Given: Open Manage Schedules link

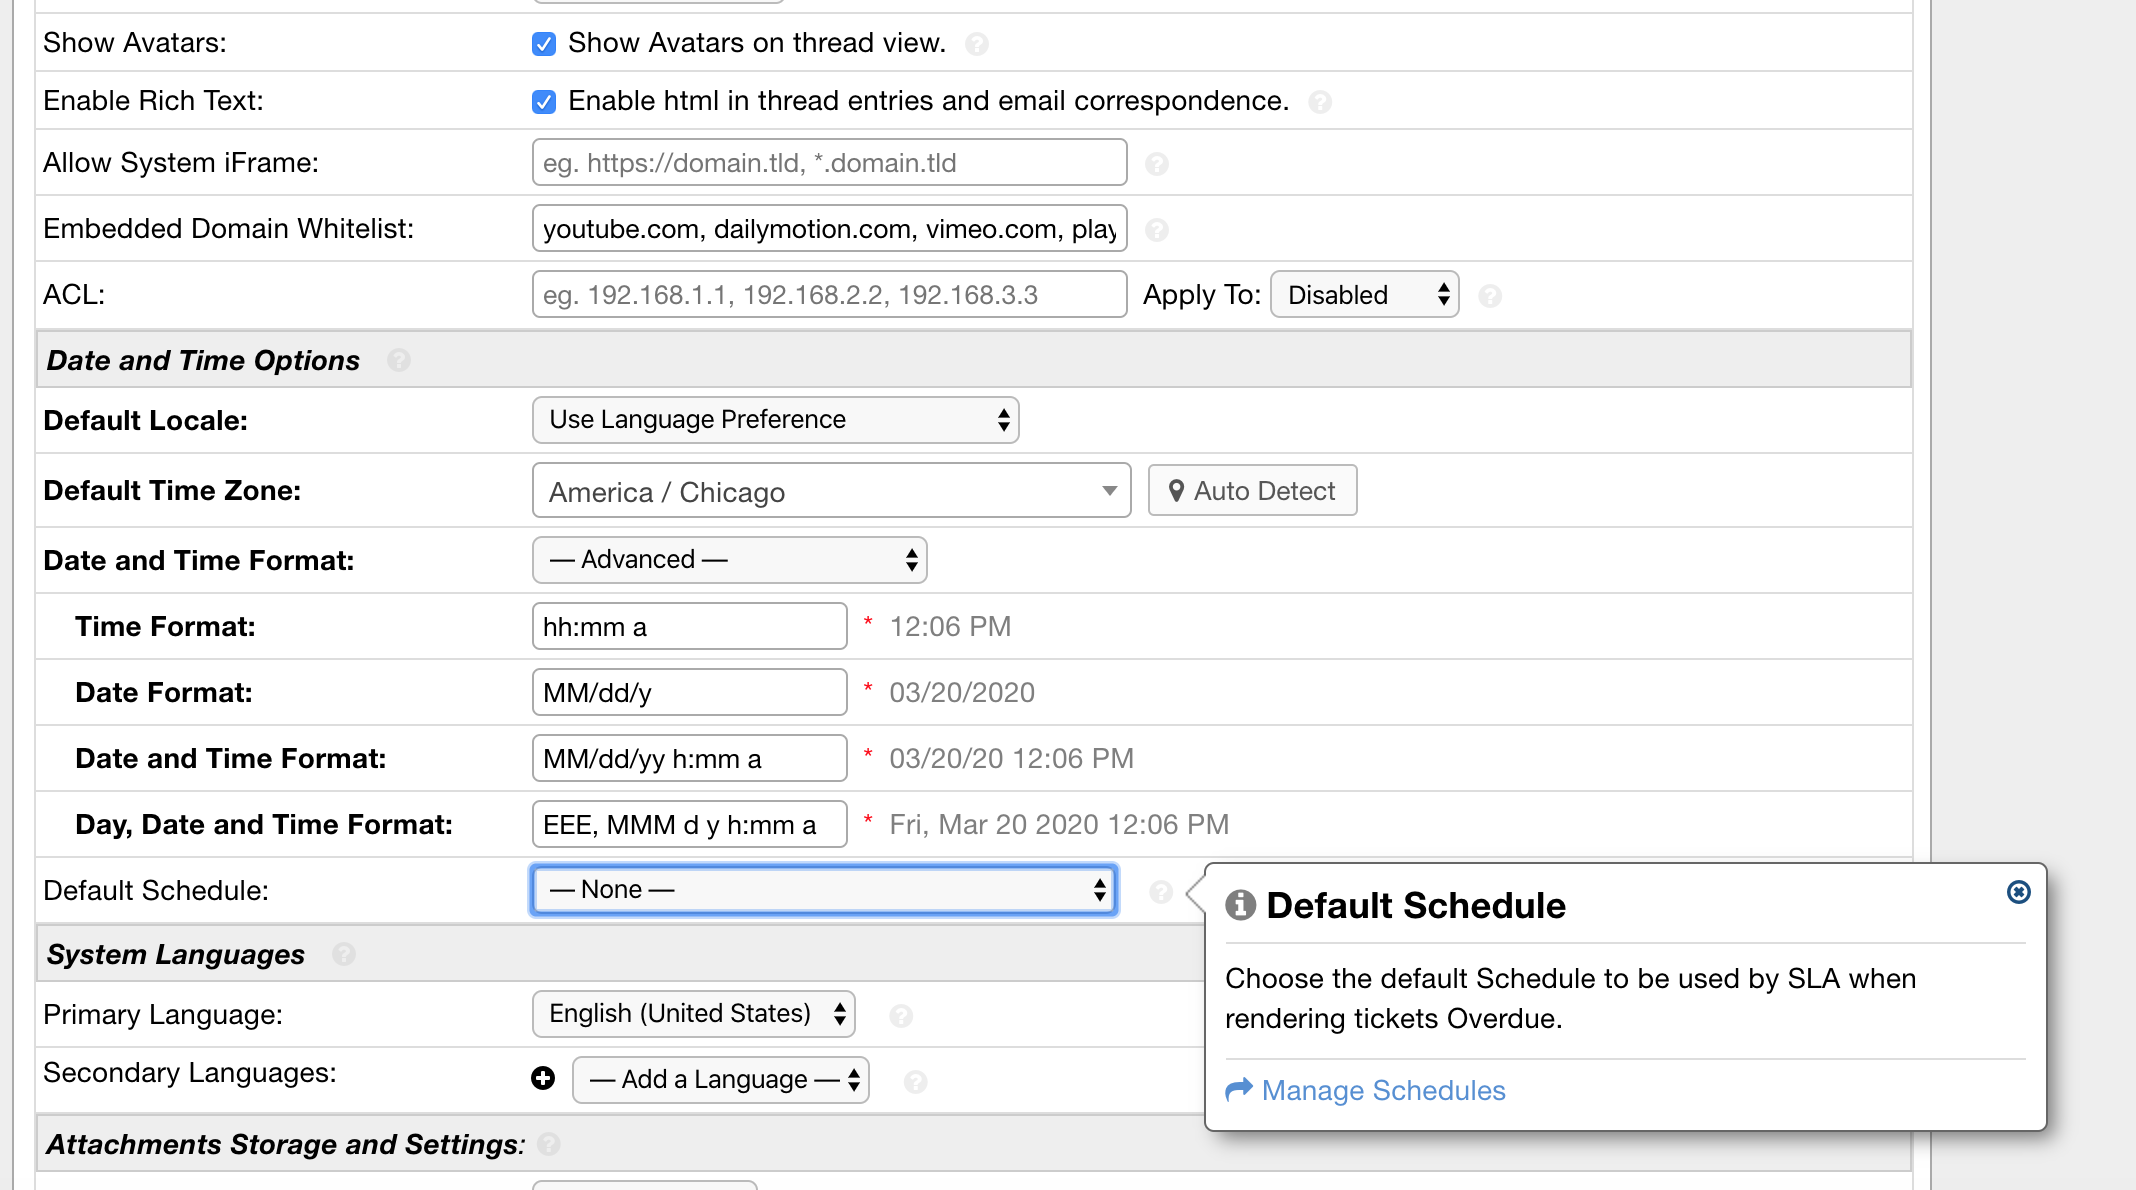Looking at the screenshot, I should [1384, 1090].
